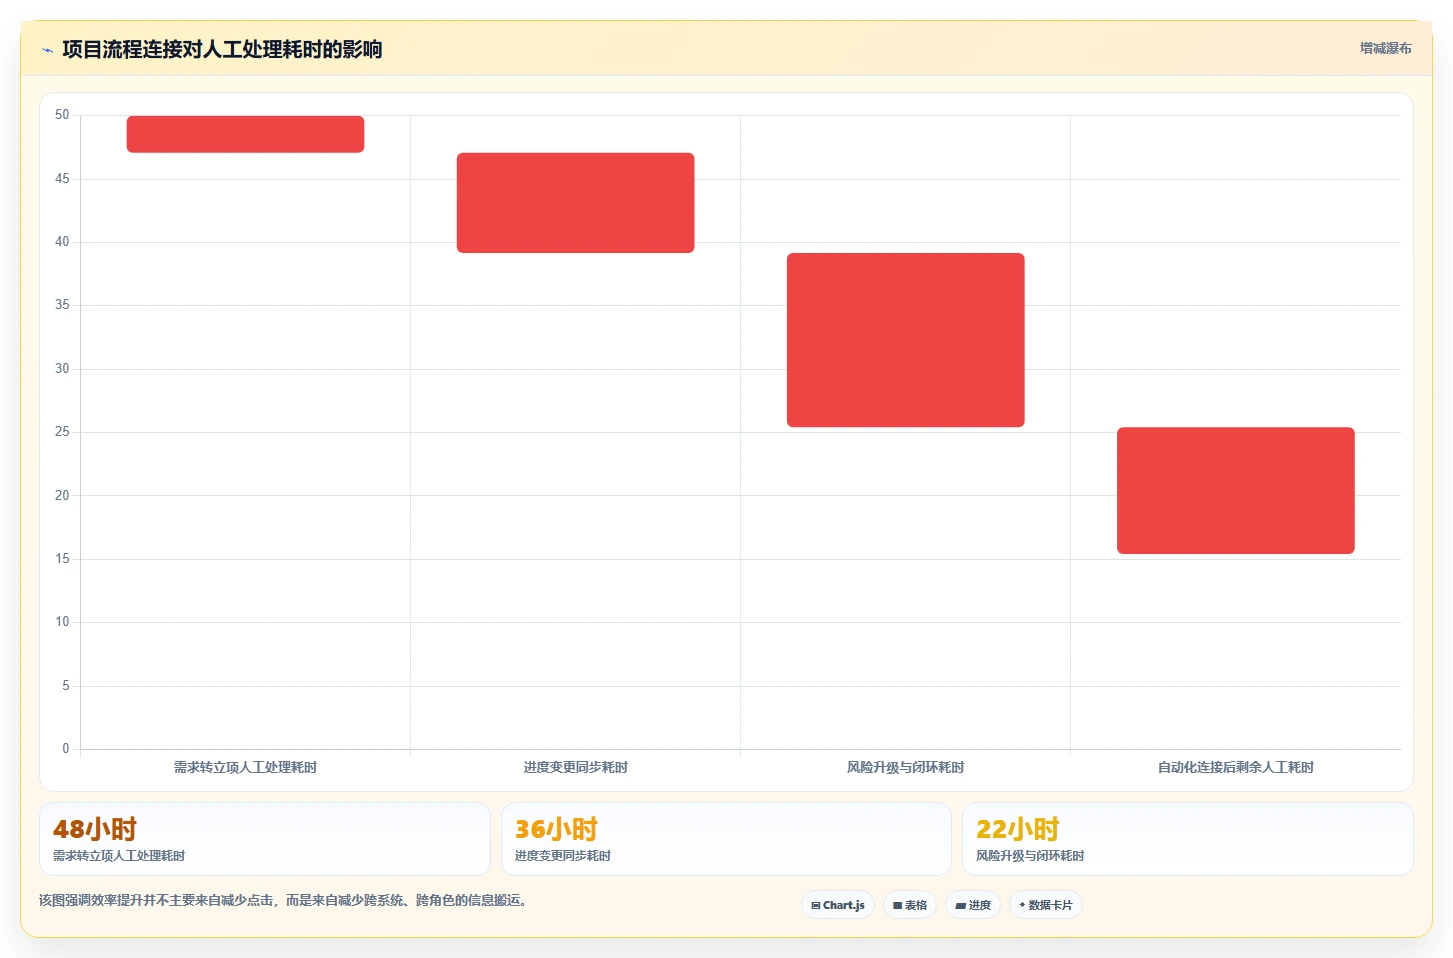This screenshot has width=1453, height=958.
Task: Click x-axis label 风险升级与闭环耗时
Action: click(x=905, y=767)
